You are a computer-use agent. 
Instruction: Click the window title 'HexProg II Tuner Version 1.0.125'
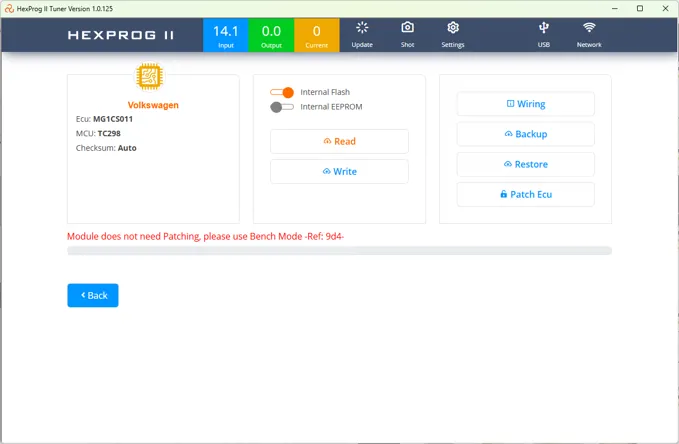65,9
